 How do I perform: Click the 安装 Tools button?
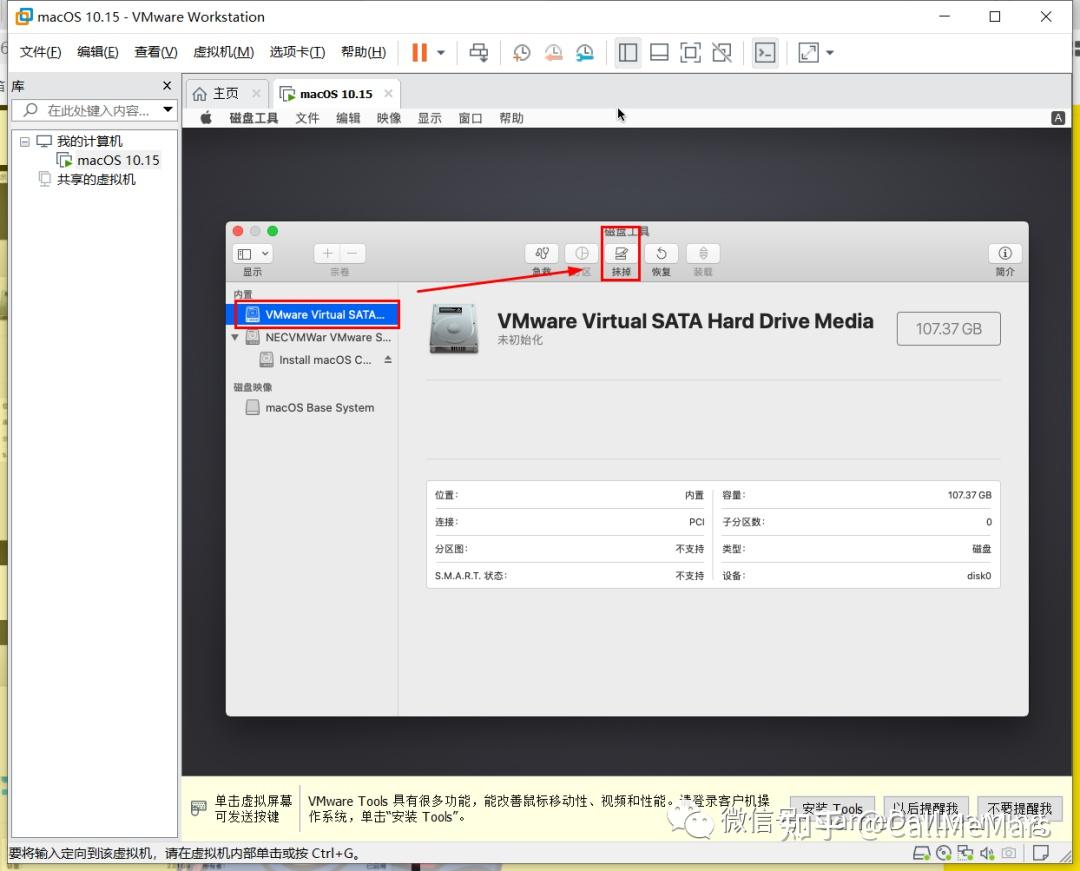click(832, 808)
